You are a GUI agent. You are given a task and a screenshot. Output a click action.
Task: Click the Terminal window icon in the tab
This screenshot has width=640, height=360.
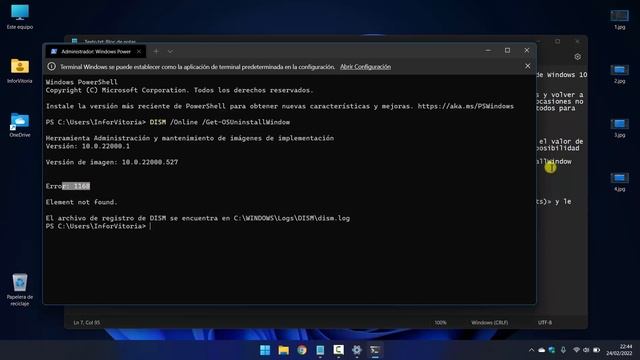(x=54, y=51)
